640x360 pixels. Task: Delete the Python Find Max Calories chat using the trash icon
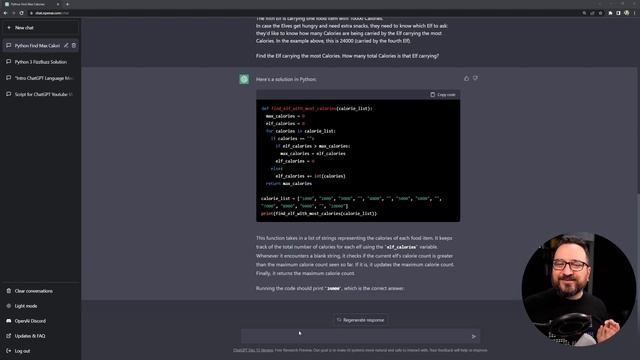coord(74,45)
